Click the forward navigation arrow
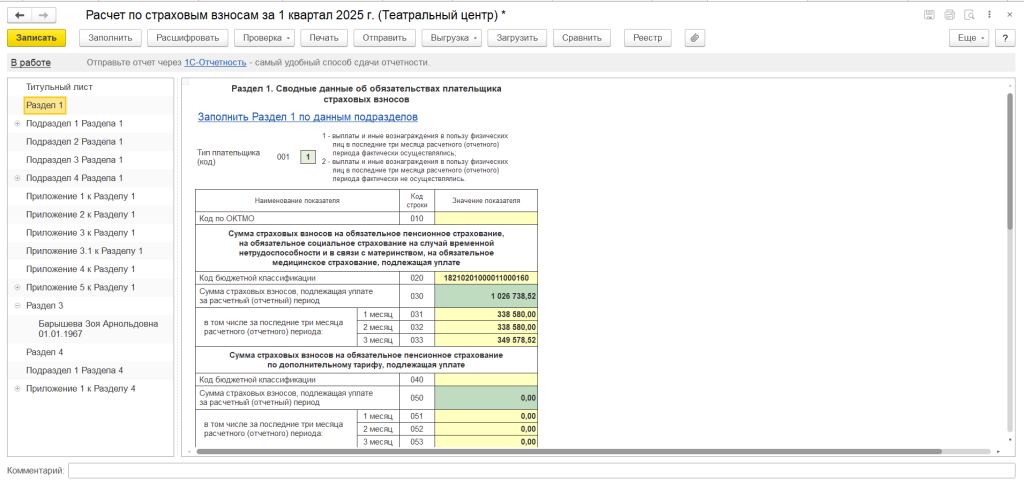 click(x=43, y=16)
